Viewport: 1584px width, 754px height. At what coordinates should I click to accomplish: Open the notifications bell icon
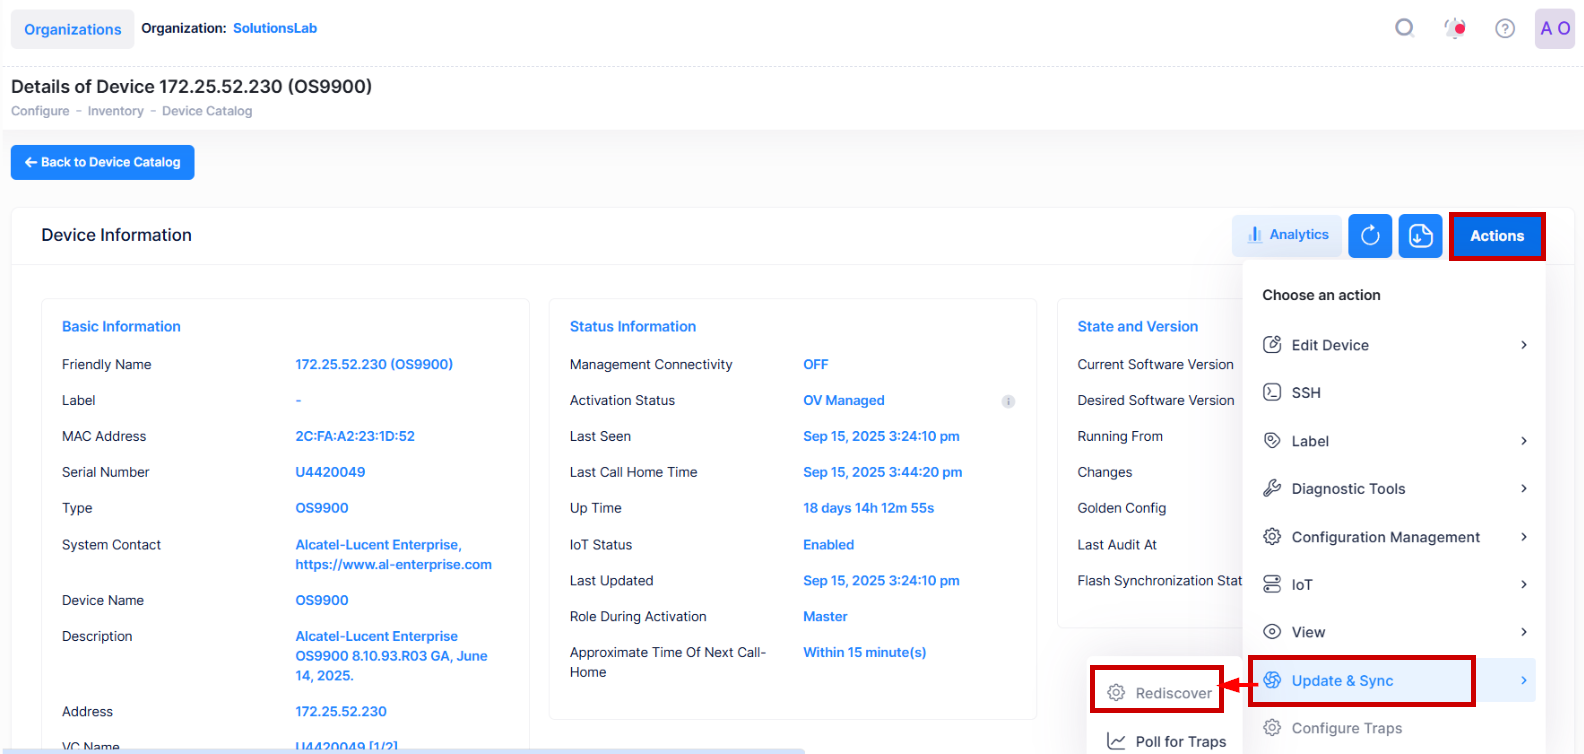pos(1455,28)
